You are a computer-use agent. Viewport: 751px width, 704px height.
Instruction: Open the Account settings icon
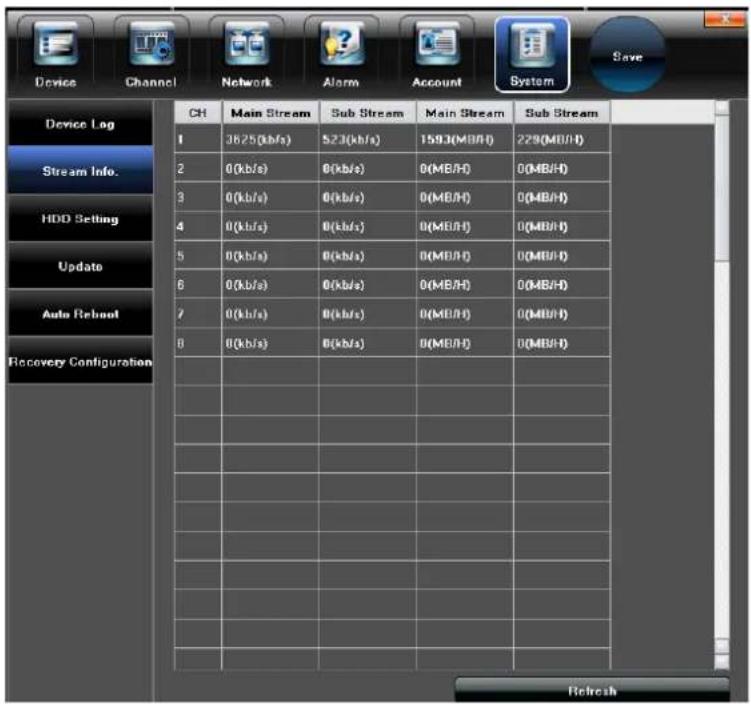437,55
